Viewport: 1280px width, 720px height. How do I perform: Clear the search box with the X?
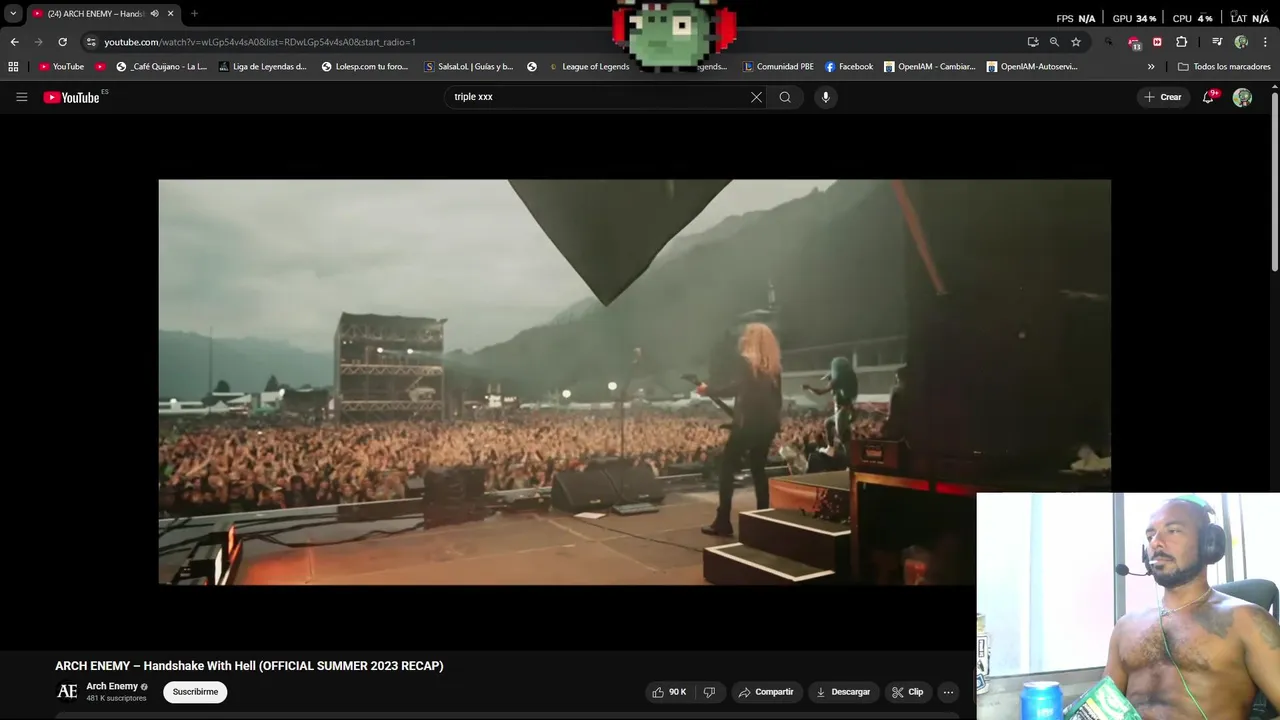pos(756,97)
